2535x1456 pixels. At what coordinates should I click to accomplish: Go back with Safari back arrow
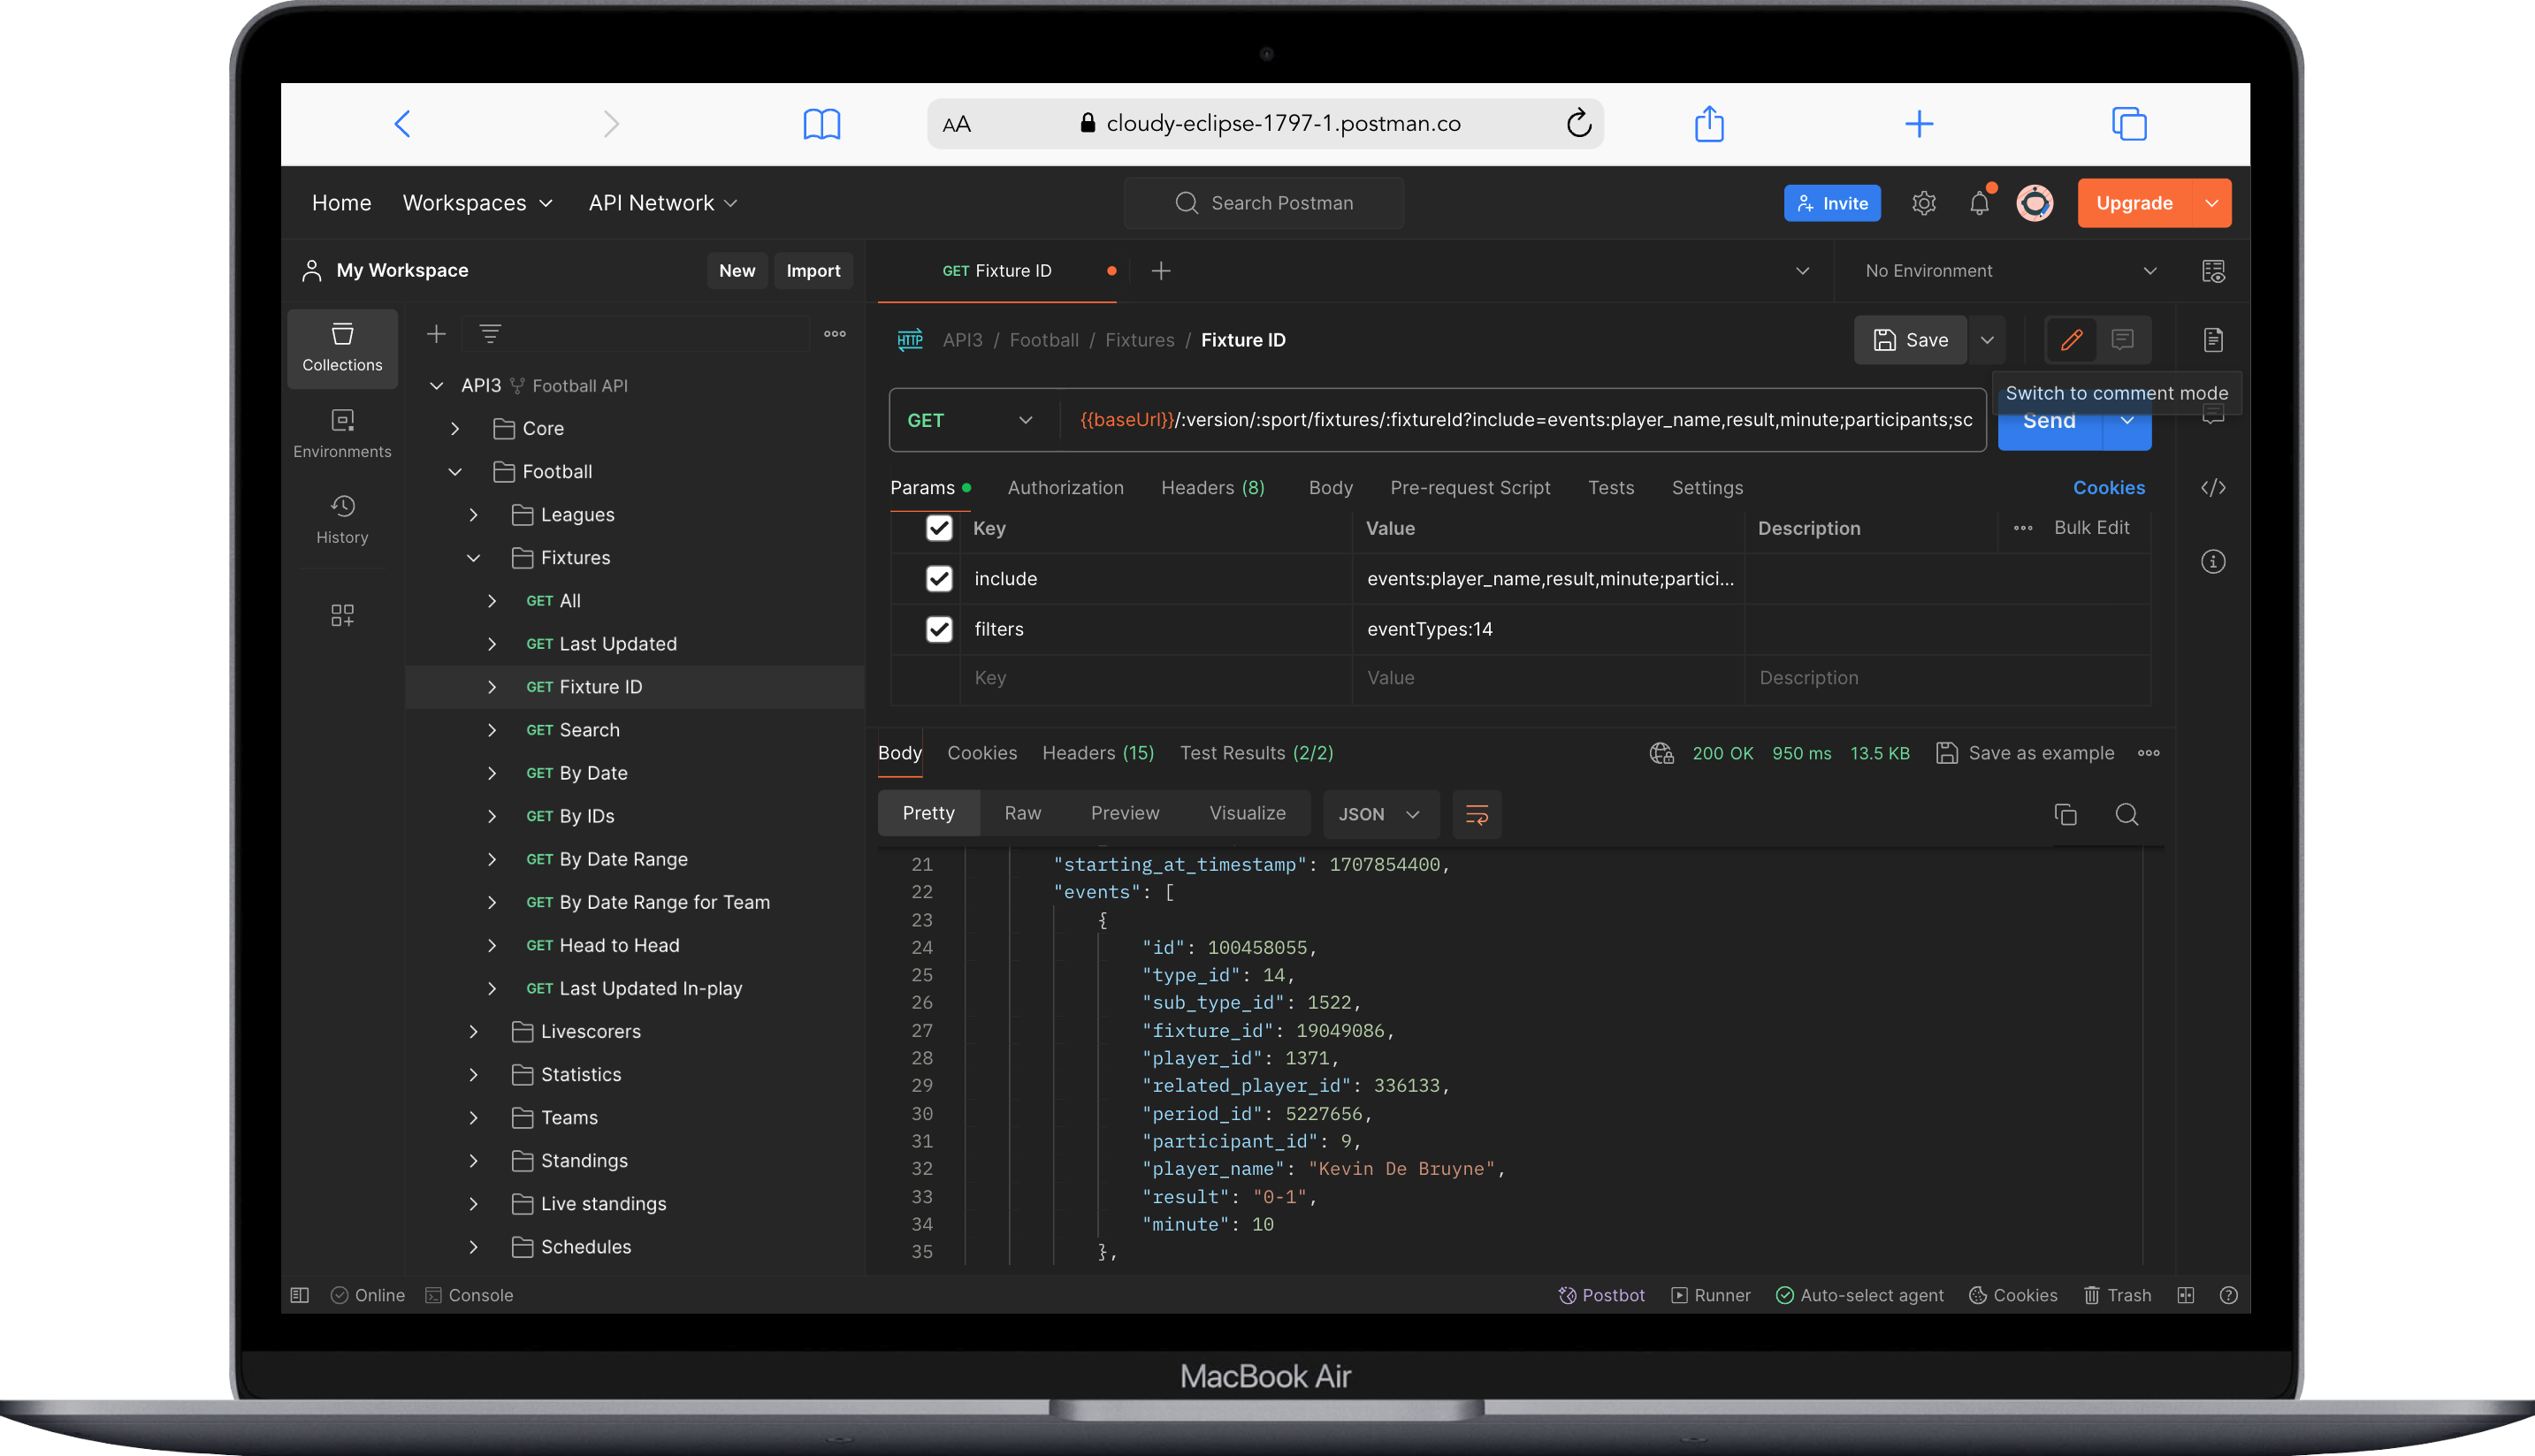(403, 124)
